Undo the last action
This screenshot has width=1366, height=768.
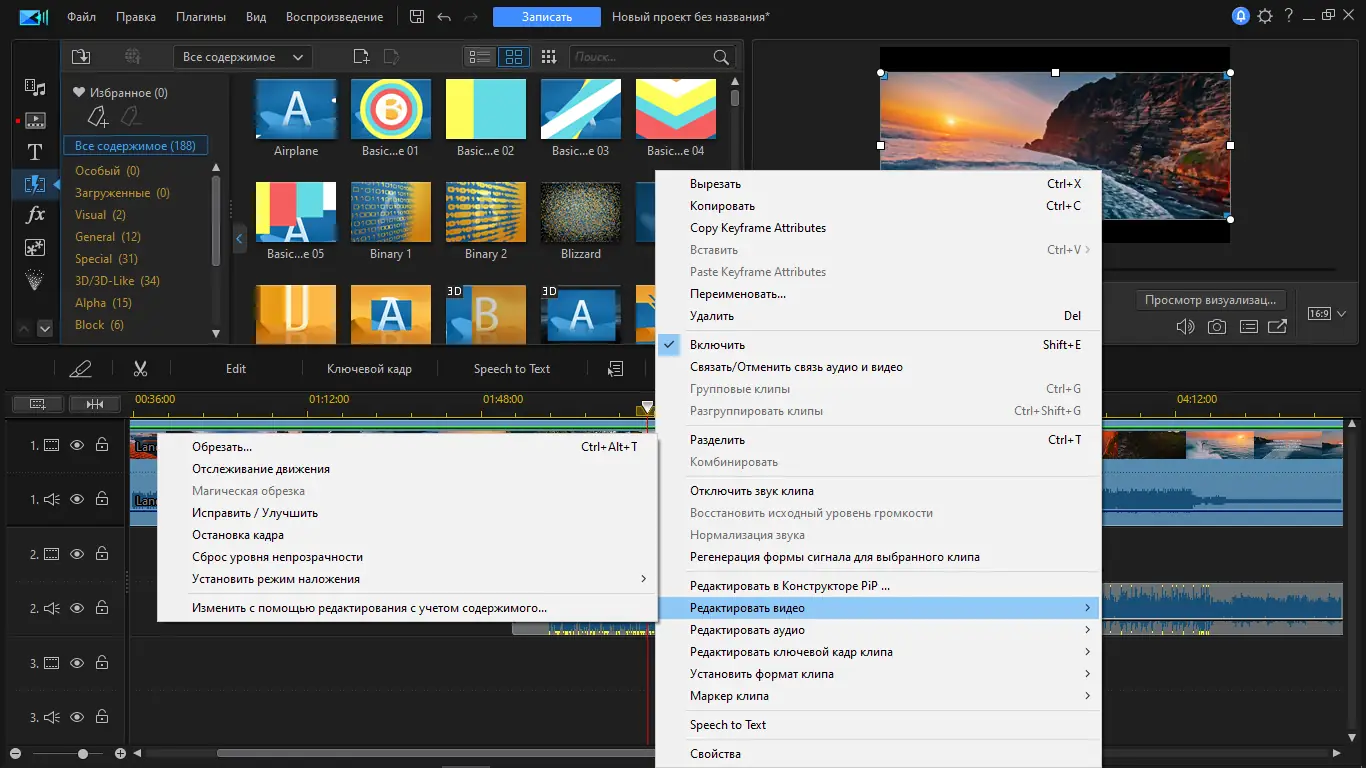point(444,17)
